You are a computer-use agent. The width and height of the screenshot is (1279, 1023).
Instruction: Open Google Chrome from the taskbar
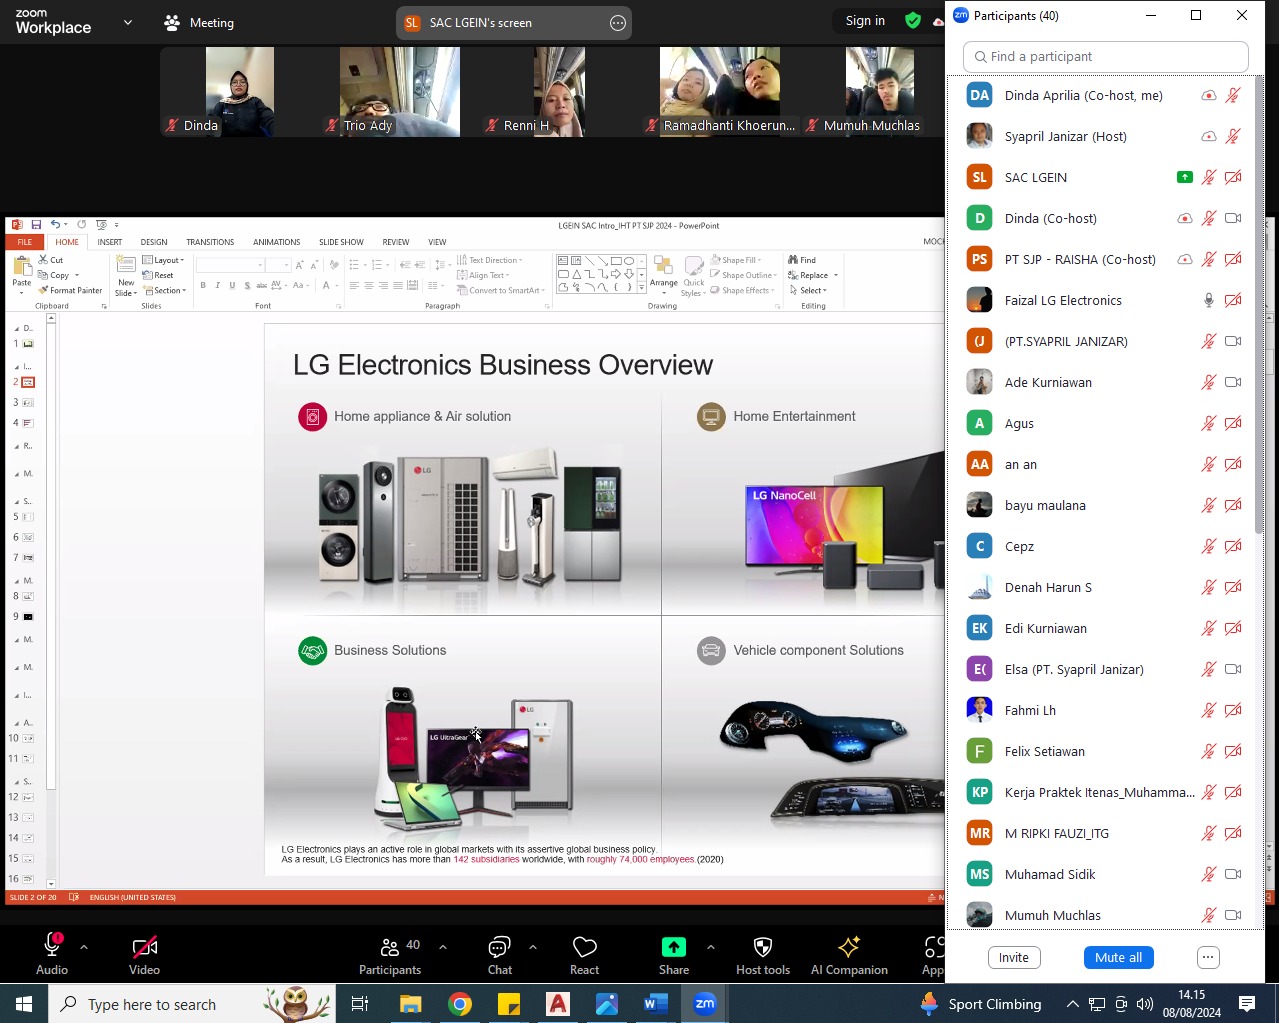click(460, 1004)
